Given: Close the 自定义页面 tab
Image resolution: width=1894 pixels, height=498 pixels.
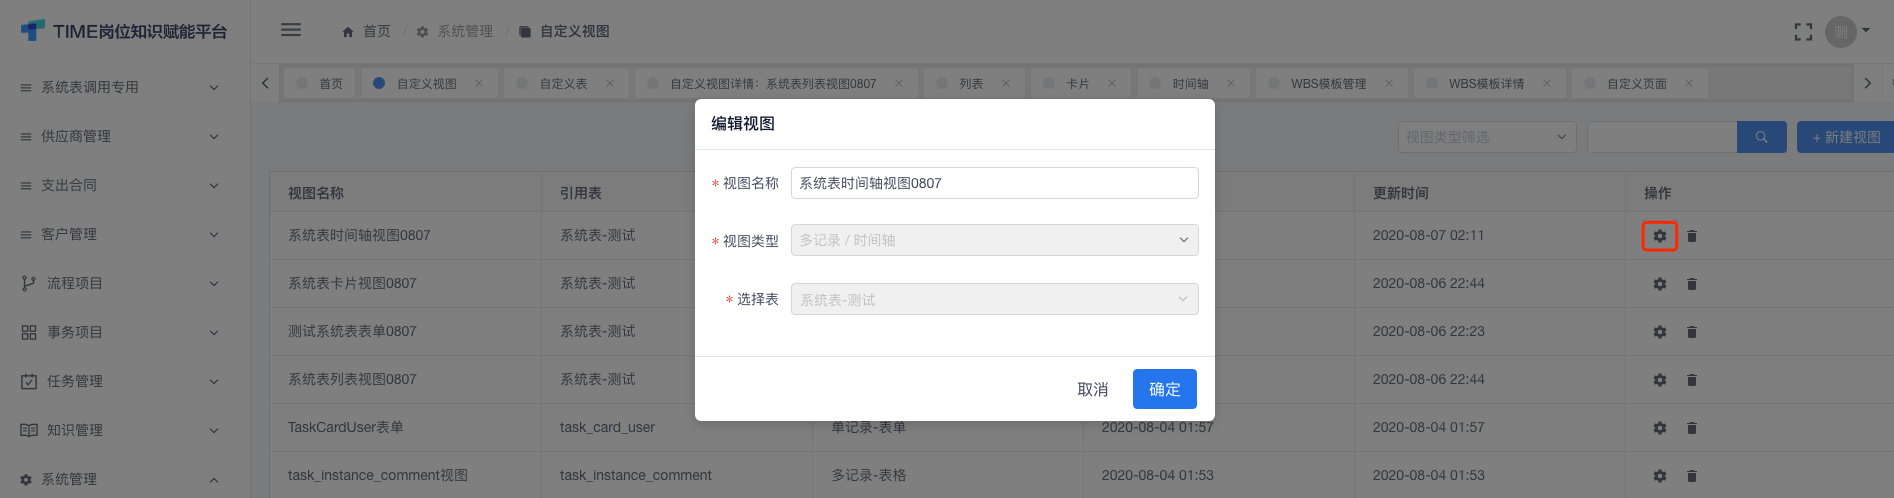Looking at the screenshot, I should 1689,83.
